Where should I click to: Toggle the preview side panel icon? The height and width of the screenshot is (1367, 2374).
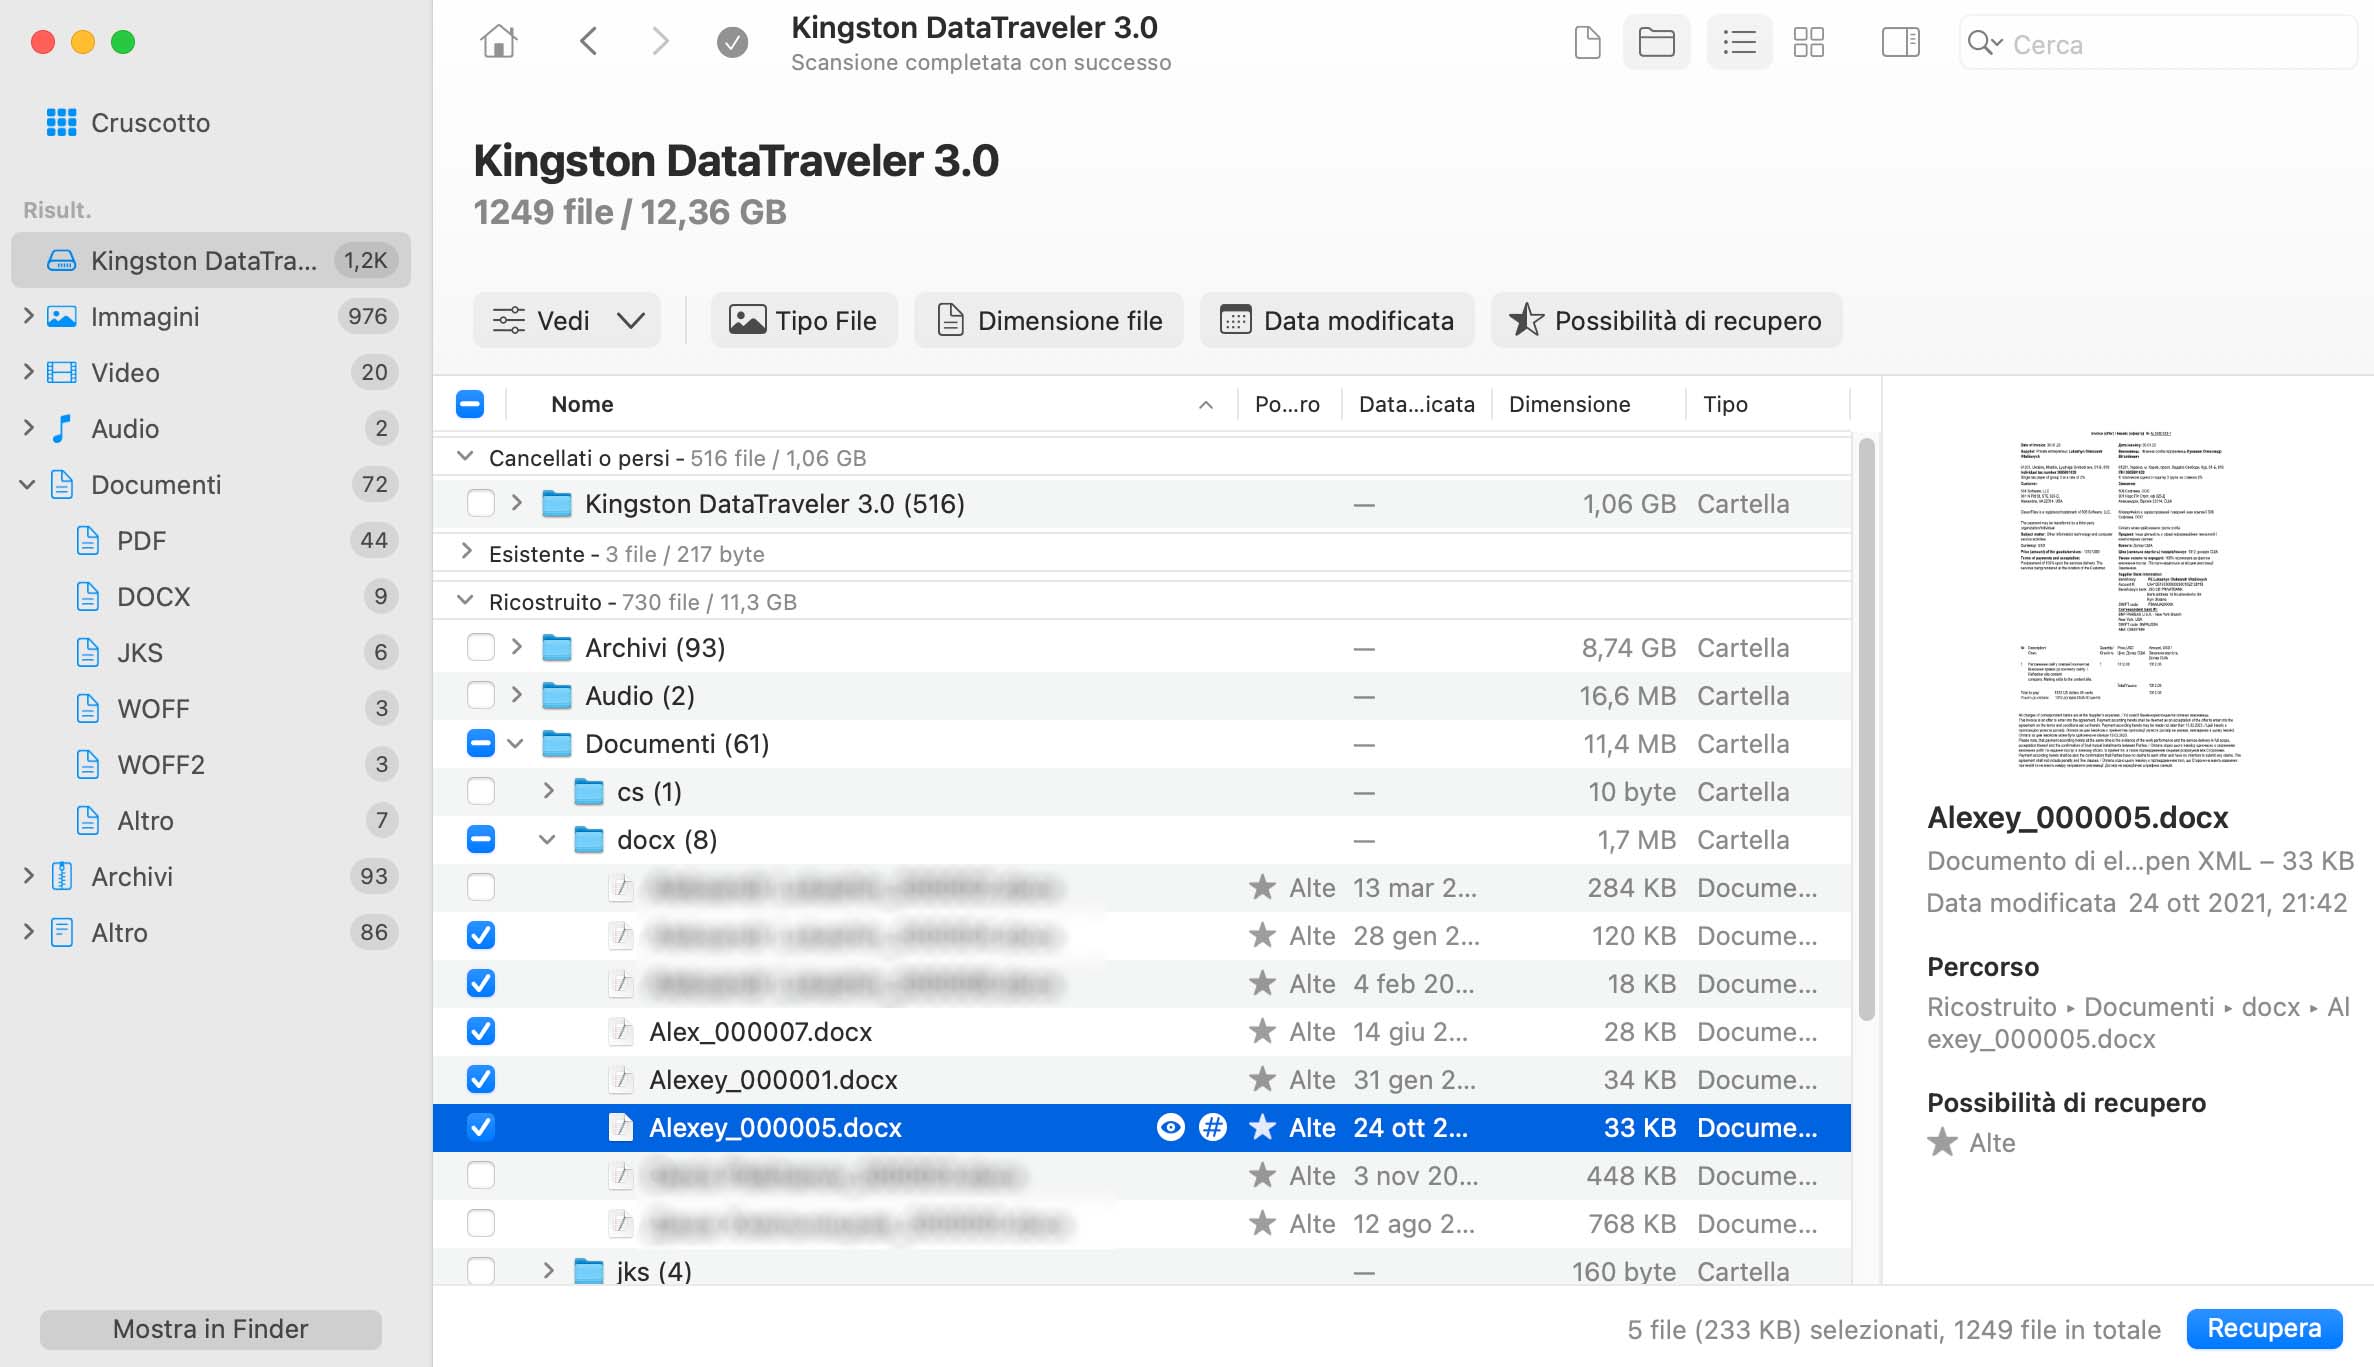pos(1900,42)
